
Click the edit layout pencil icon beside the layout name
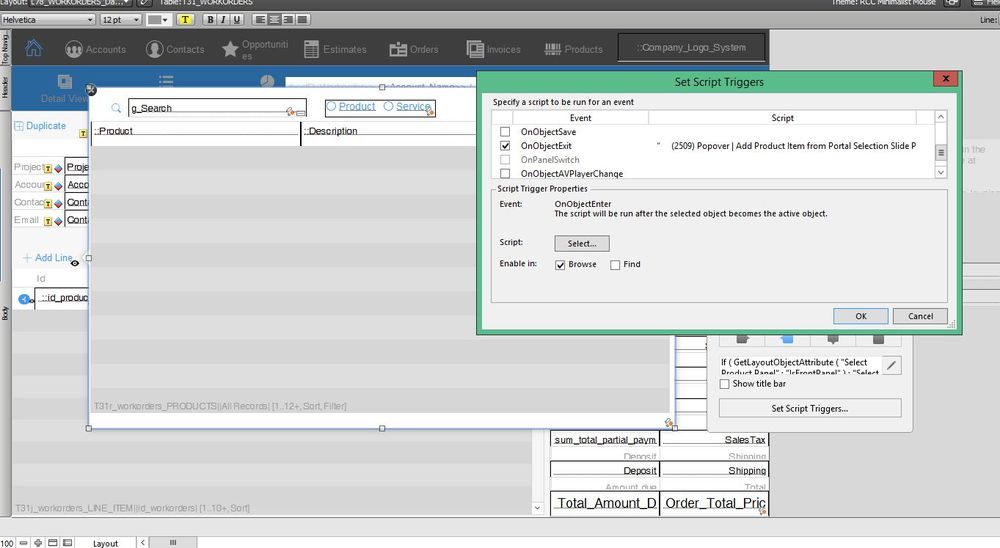tap(145, 3)
